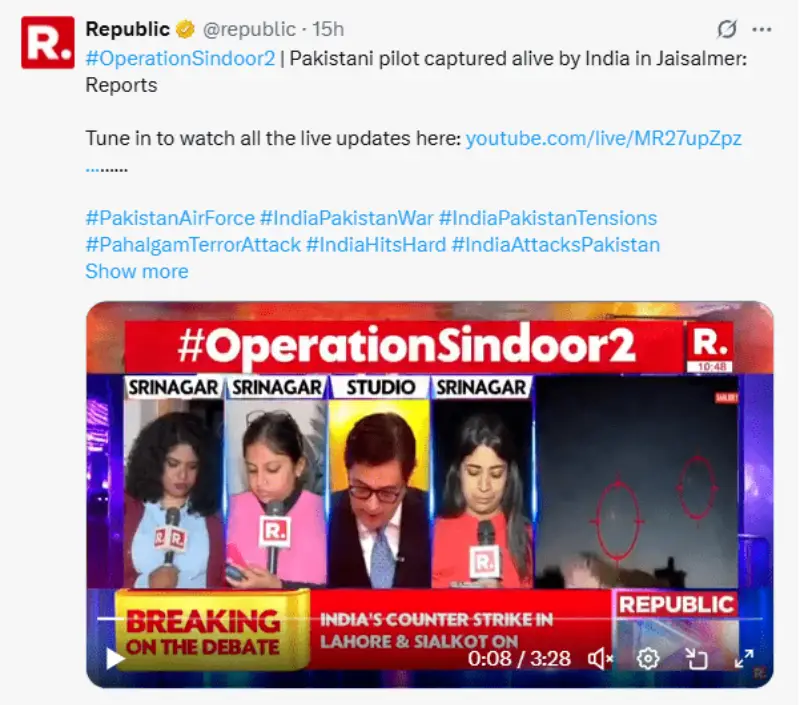Click the #OperationSindoor2 hashtag
The height and width of the screenshot is (705, 800).
[180, 58]
